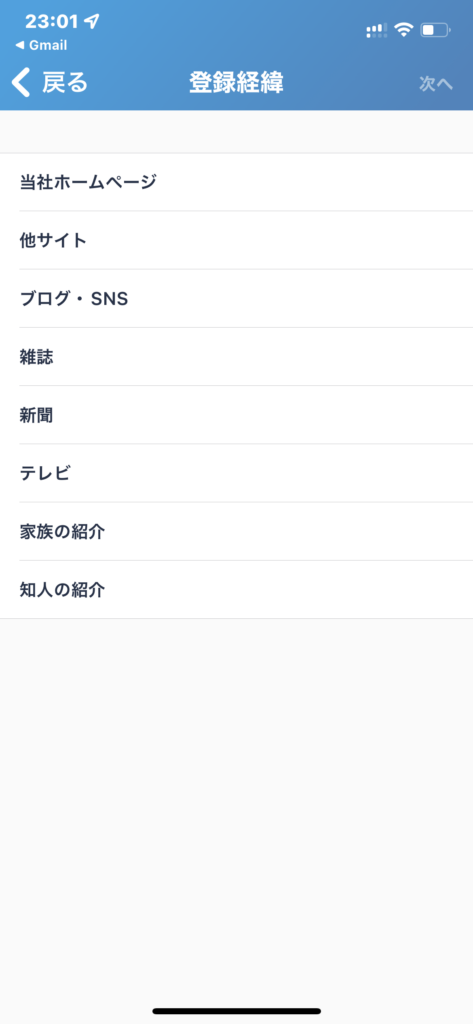Image resolution: width=473 pixels, height=1024 pixels.
Task: Tap the battery indicator icon
Action: click(435, 29)
